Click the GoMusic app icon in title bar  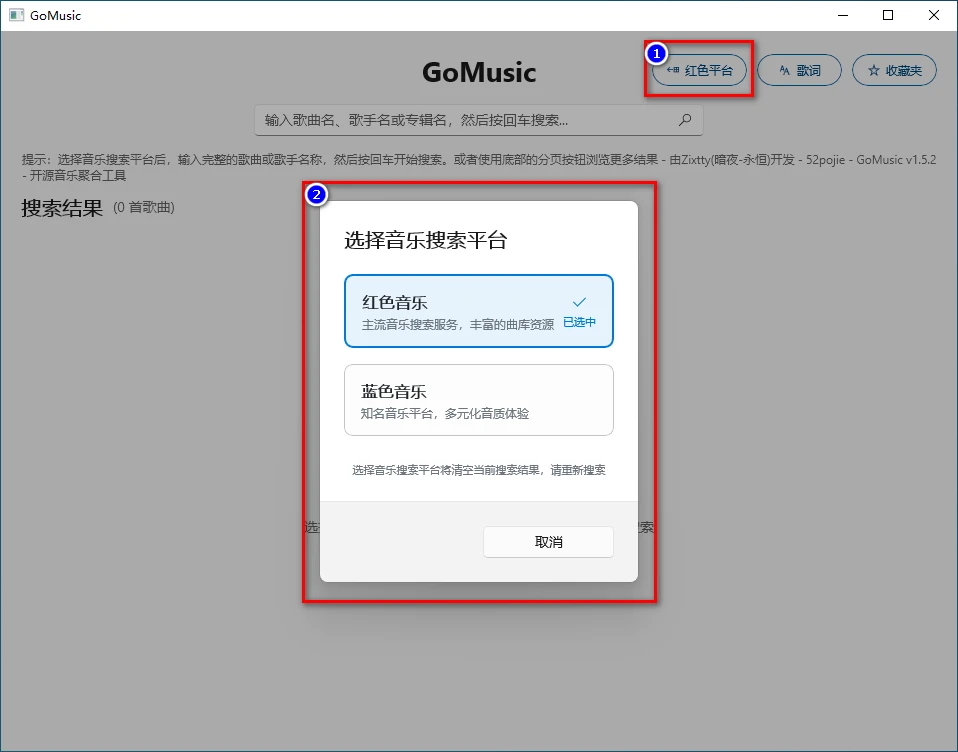click(x=16, y=15)
